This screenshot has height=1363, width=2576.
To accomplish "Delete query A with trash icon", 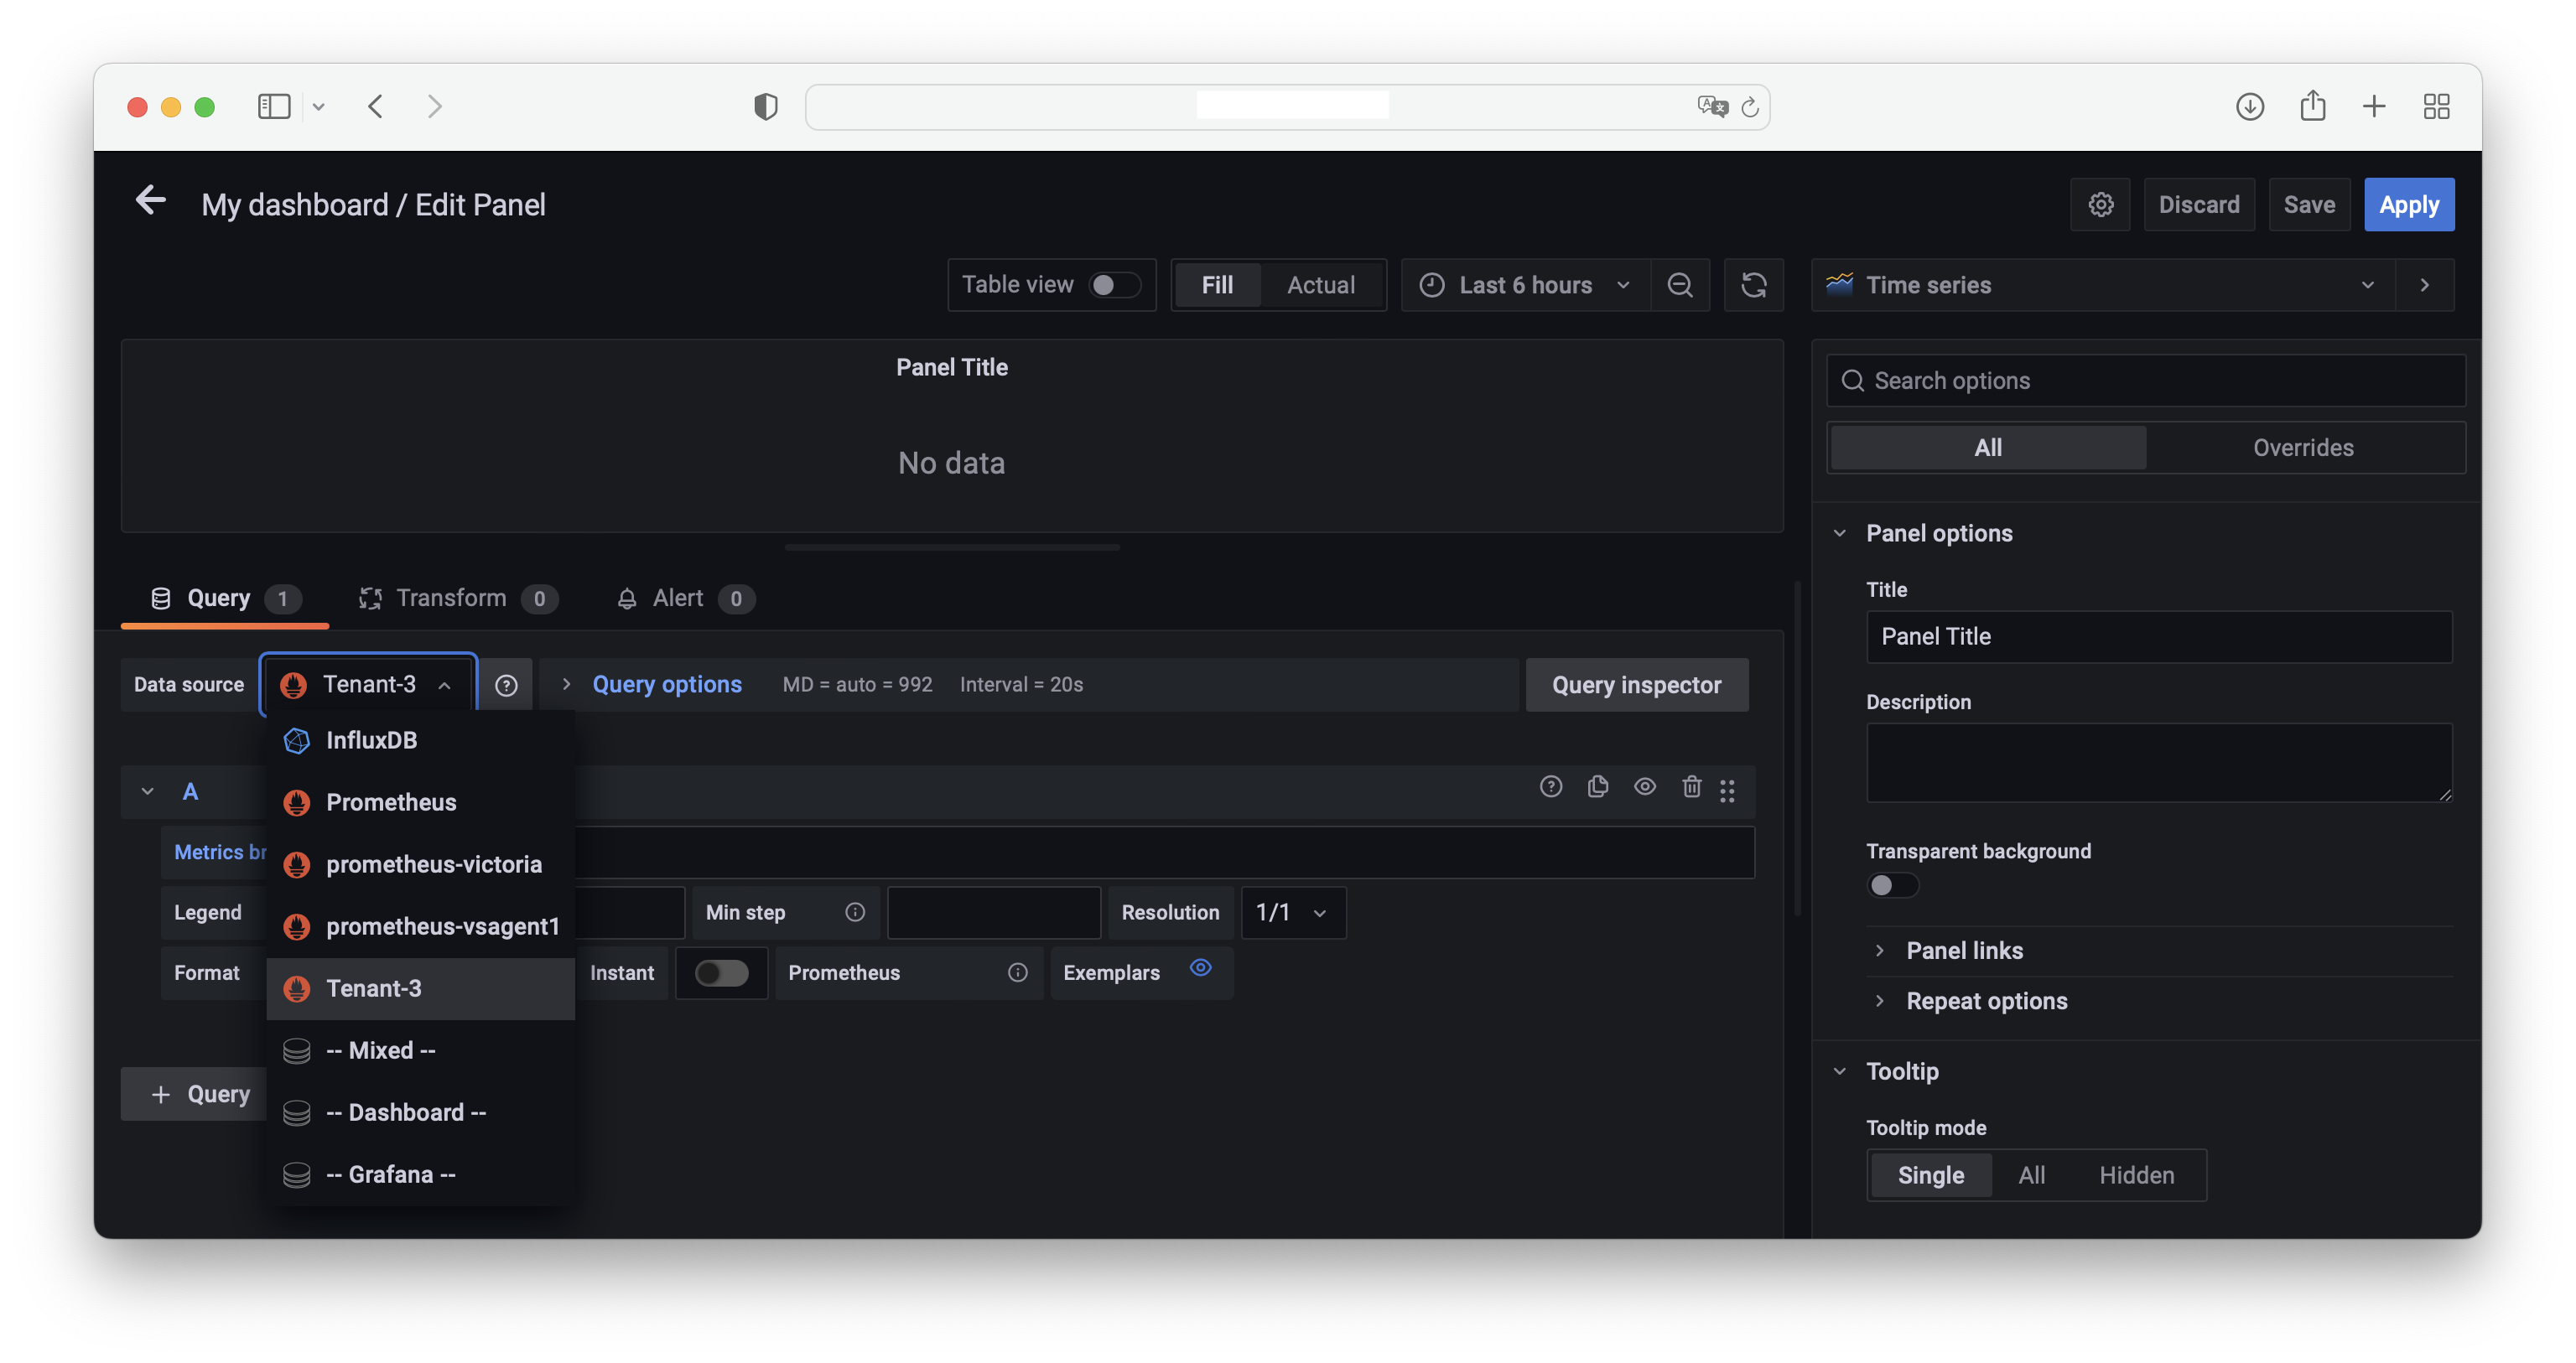I will tap(1691, 787).
